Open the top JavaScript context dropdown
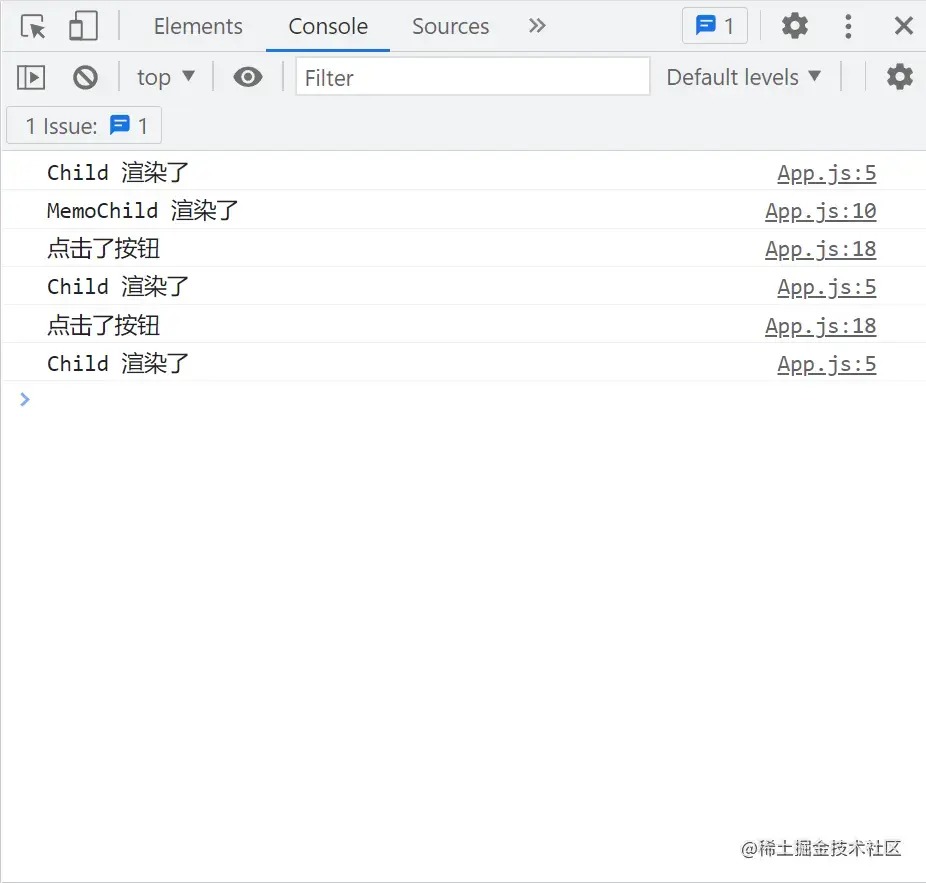The image size is (926, 883). 165,77
